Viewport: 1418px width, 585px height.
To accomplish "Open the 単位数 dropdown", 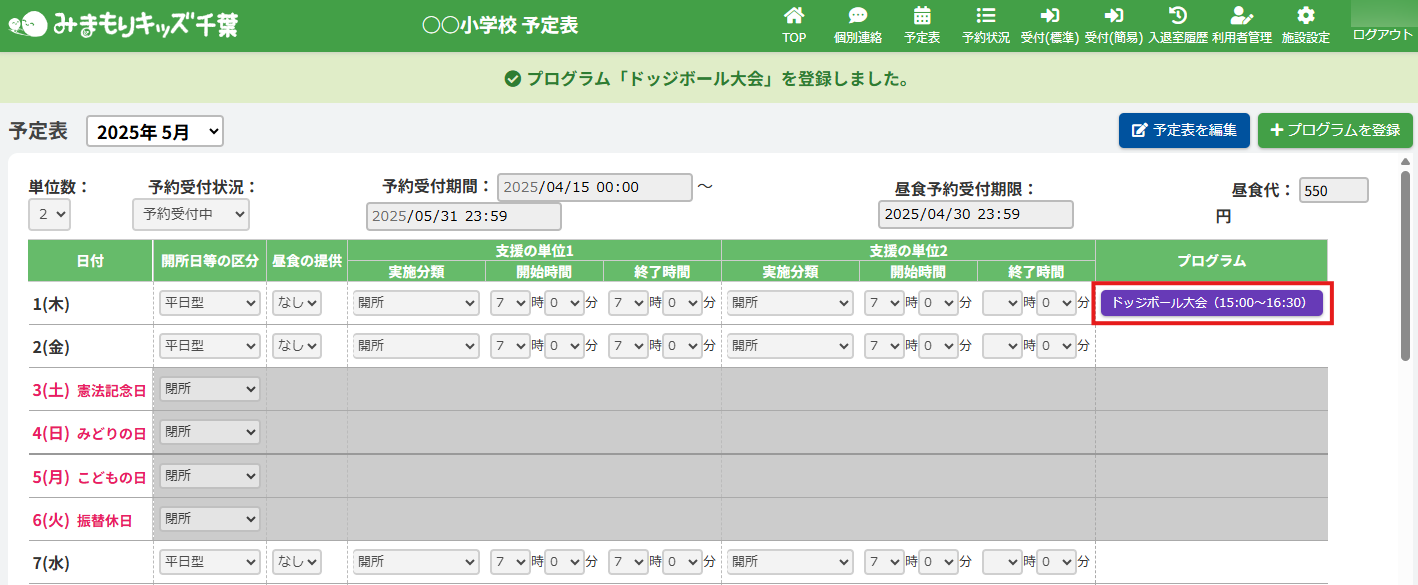I will coord(49,215).
